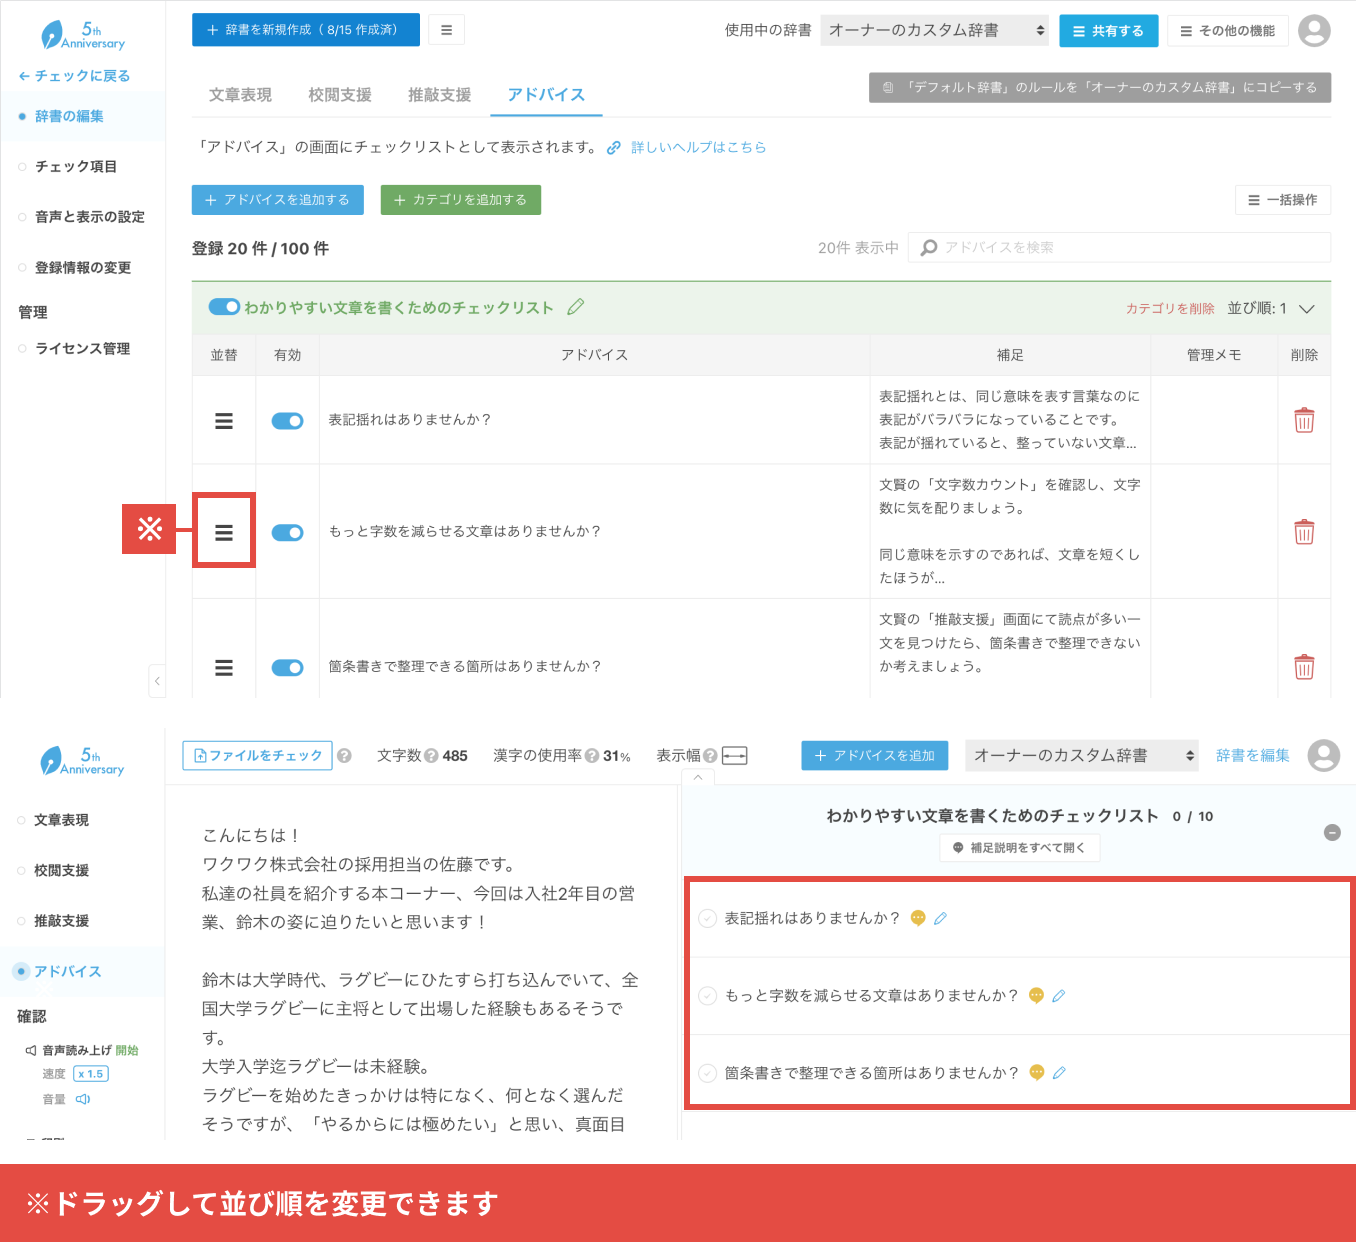Image resolution: width=1356 pixels, height=1242 pixels.
Task: Click the help icon beside 文字数
Action: (x=432, y=756)
